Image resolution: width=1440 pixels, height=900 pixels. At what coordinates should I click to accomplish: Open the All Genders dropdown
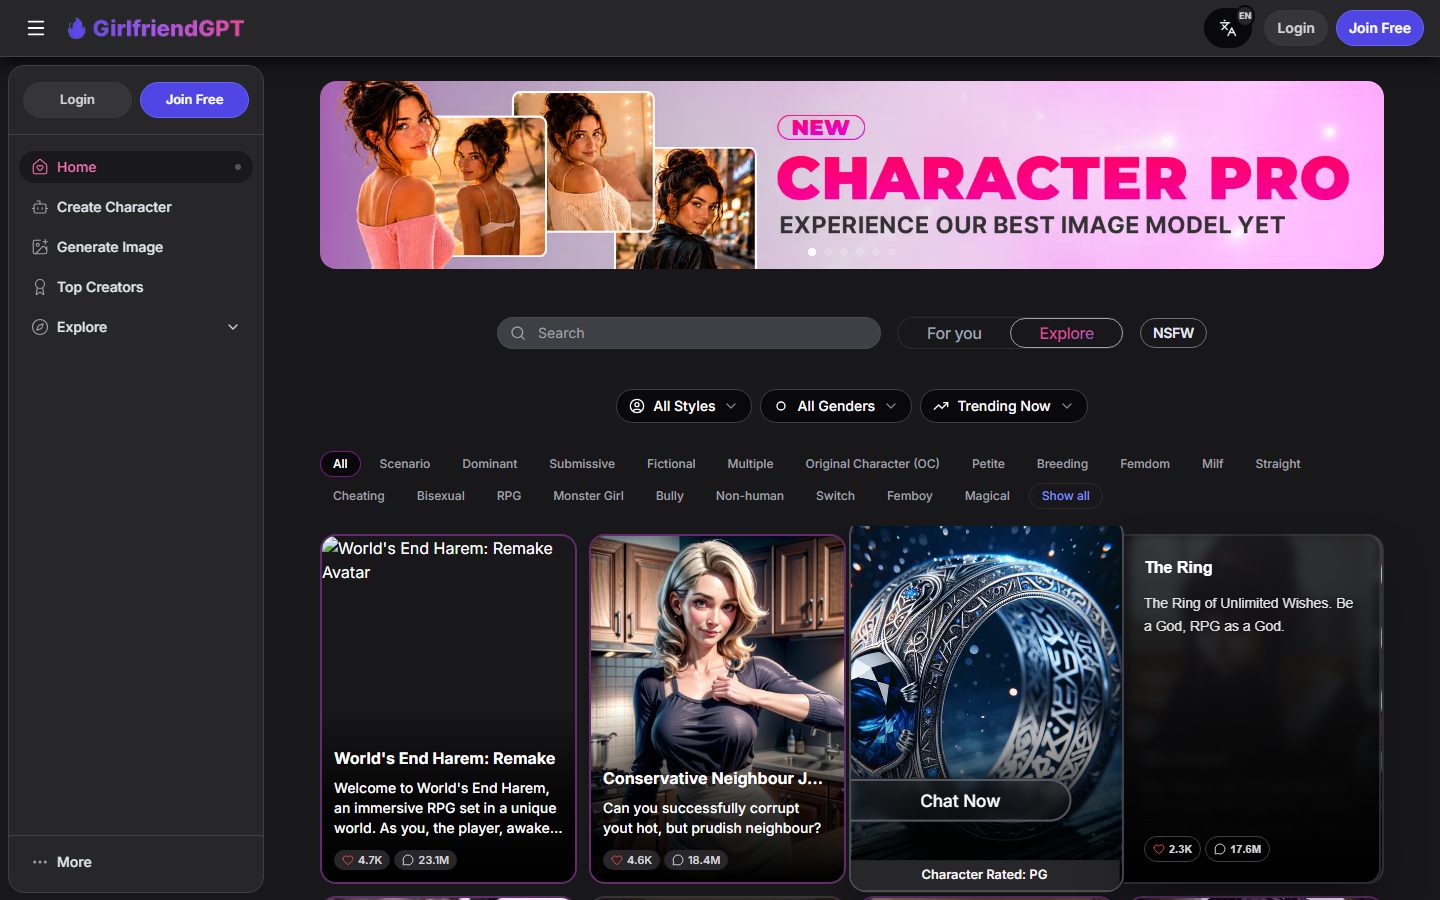(x=836, y=406)
